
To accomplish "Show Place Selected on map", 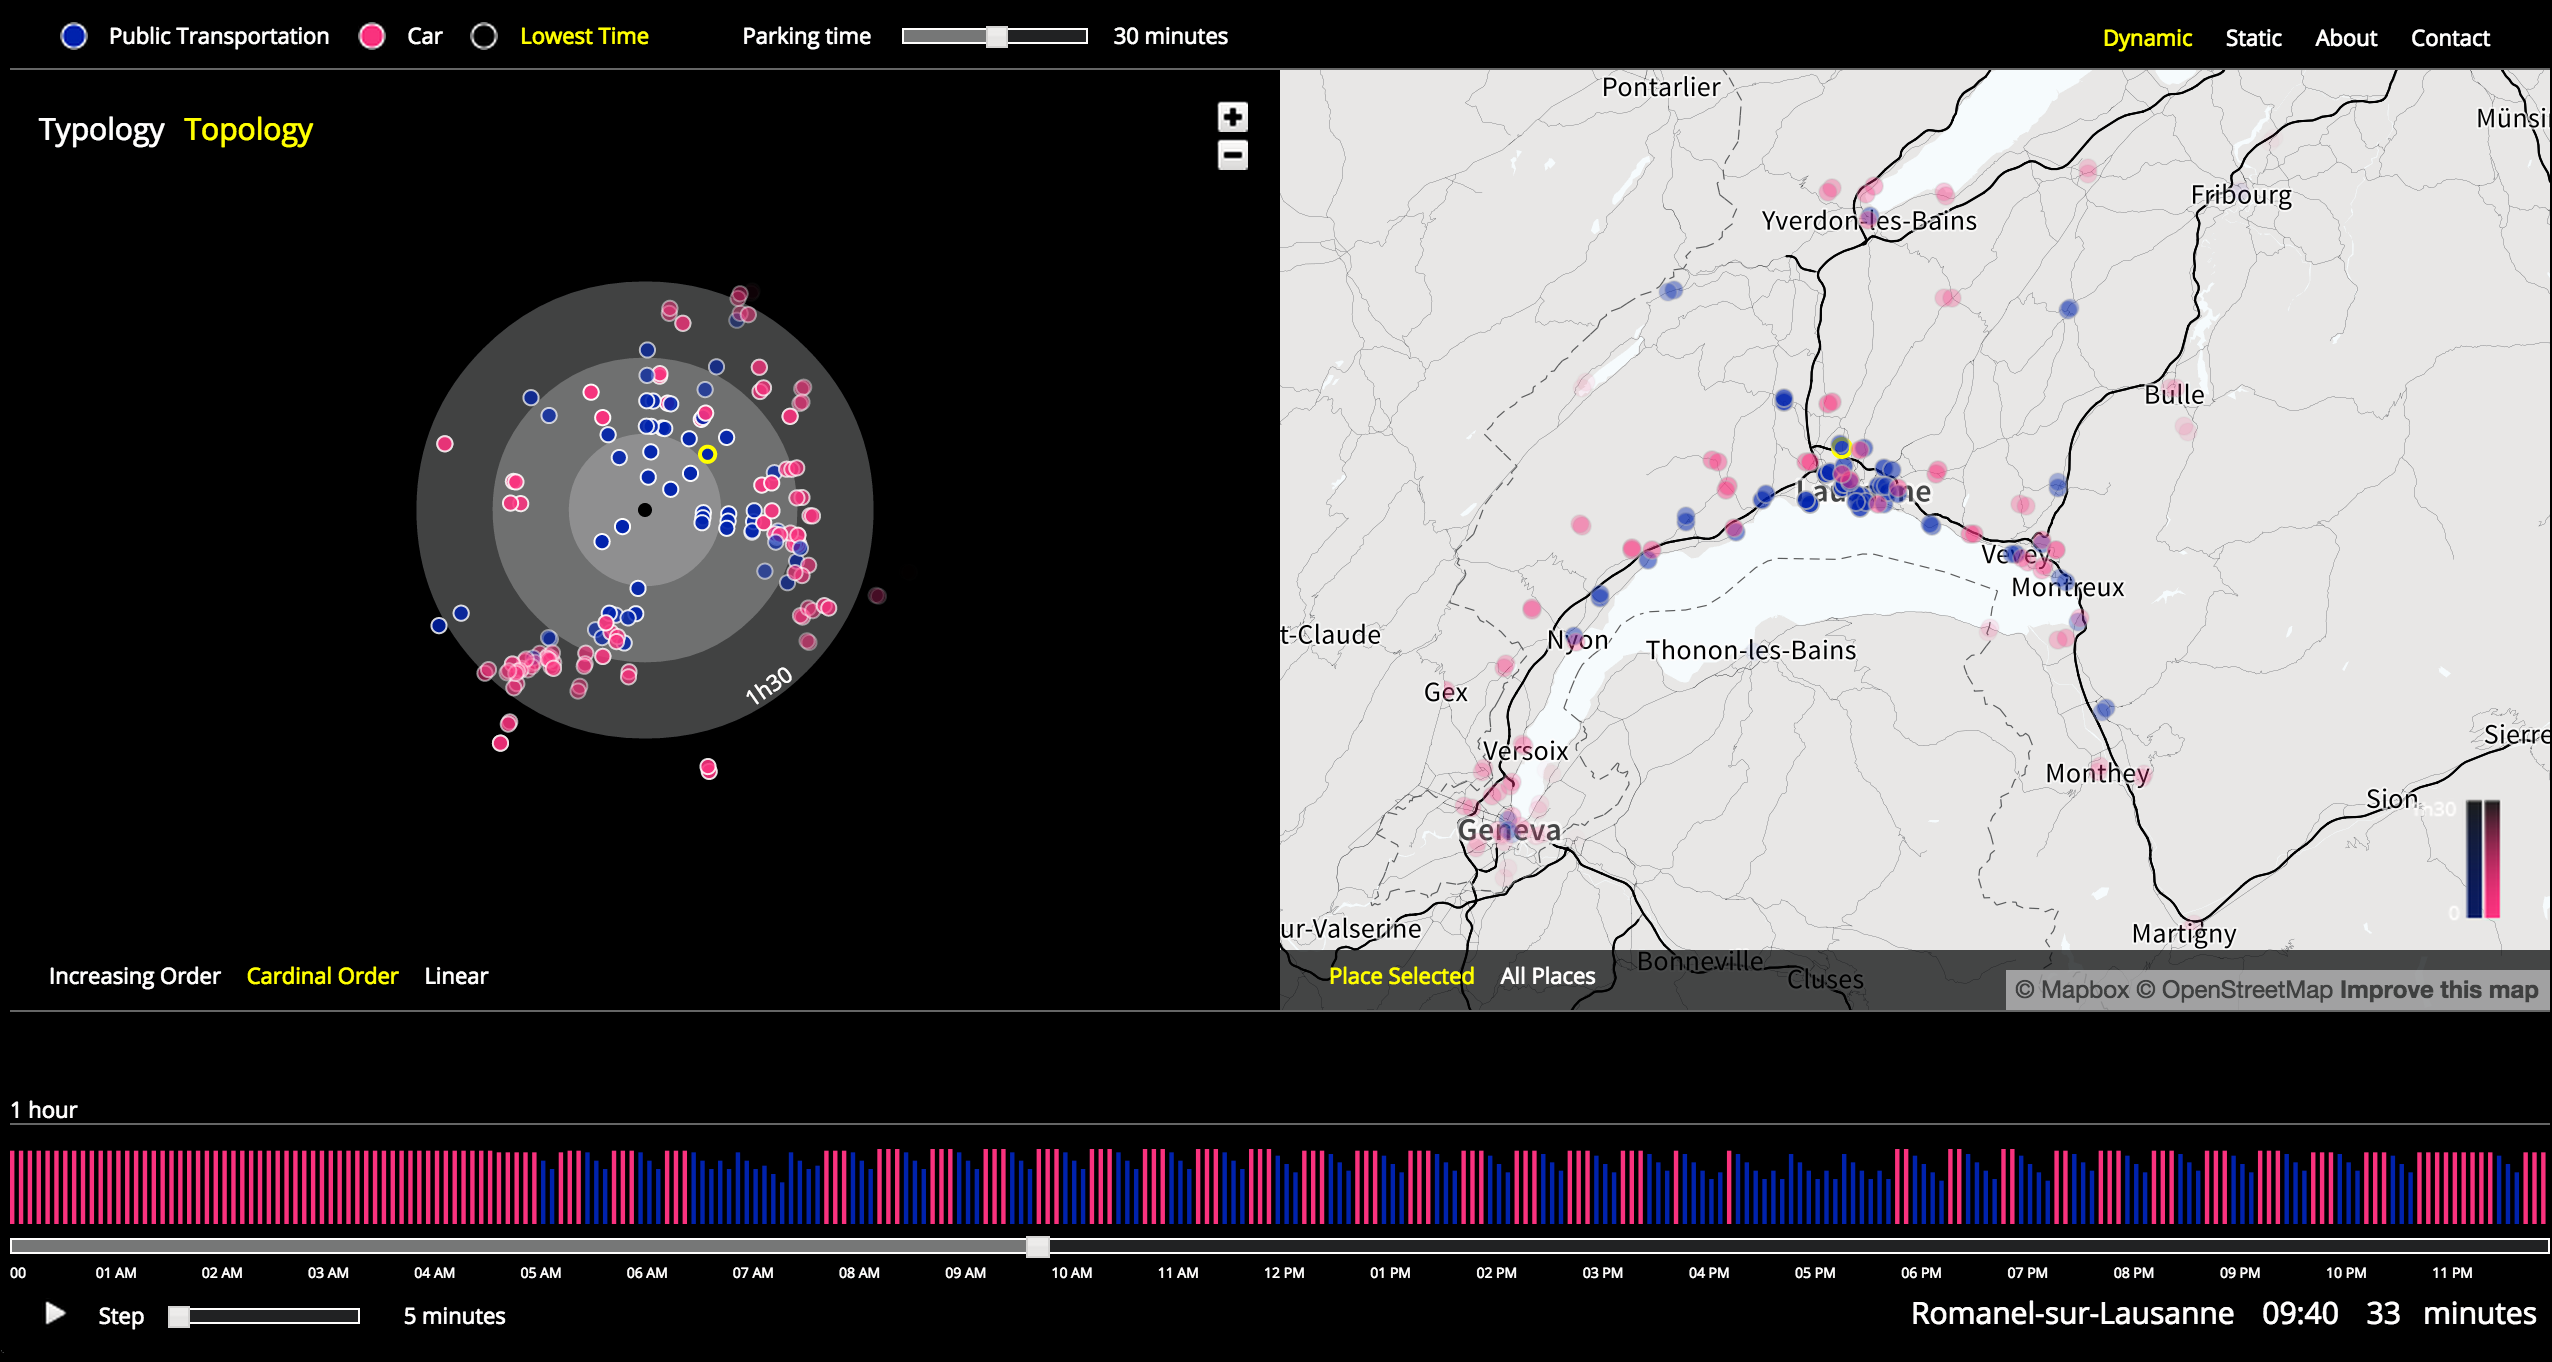I will coord(1401,976).
